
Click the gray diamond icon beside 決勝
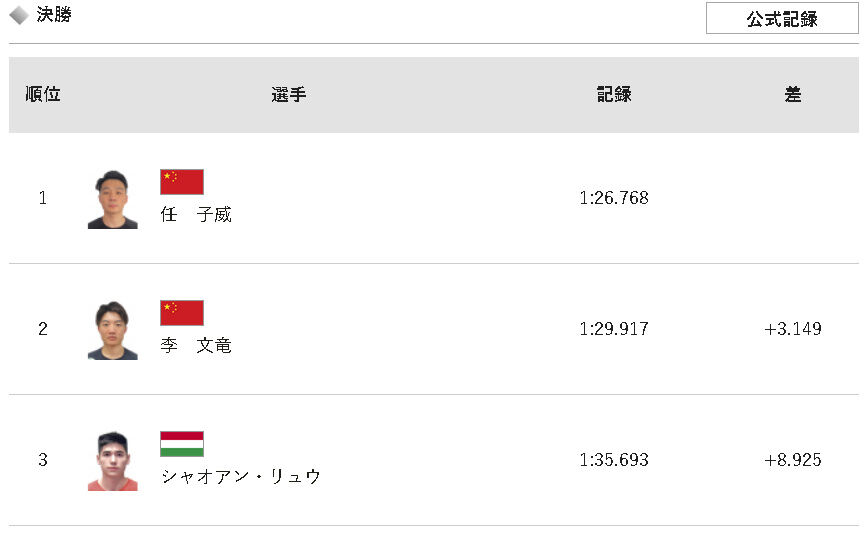tap(19, 15)
